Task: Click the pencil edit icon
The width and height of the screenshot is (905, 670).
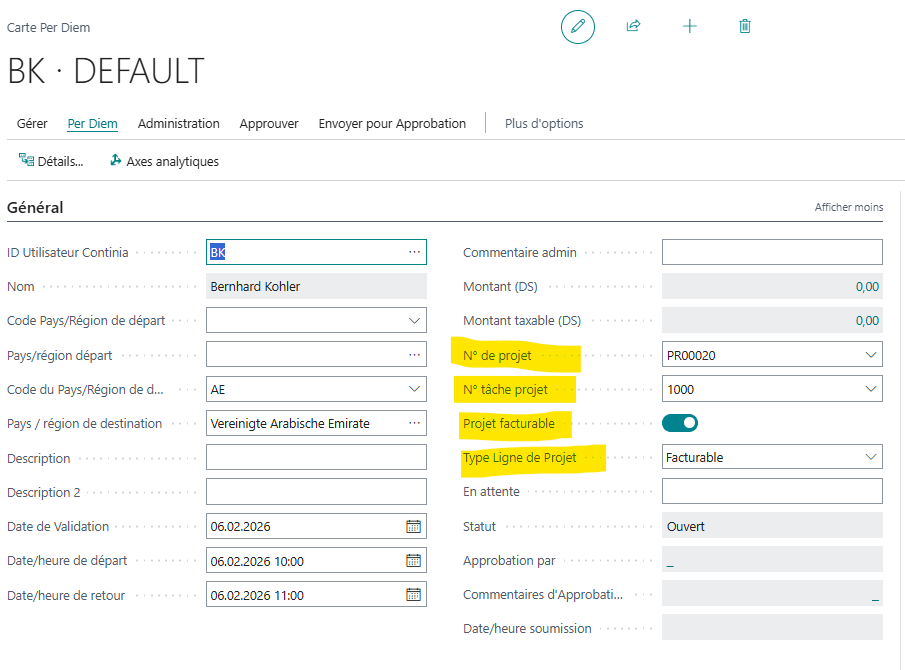Action: (577, 27)
